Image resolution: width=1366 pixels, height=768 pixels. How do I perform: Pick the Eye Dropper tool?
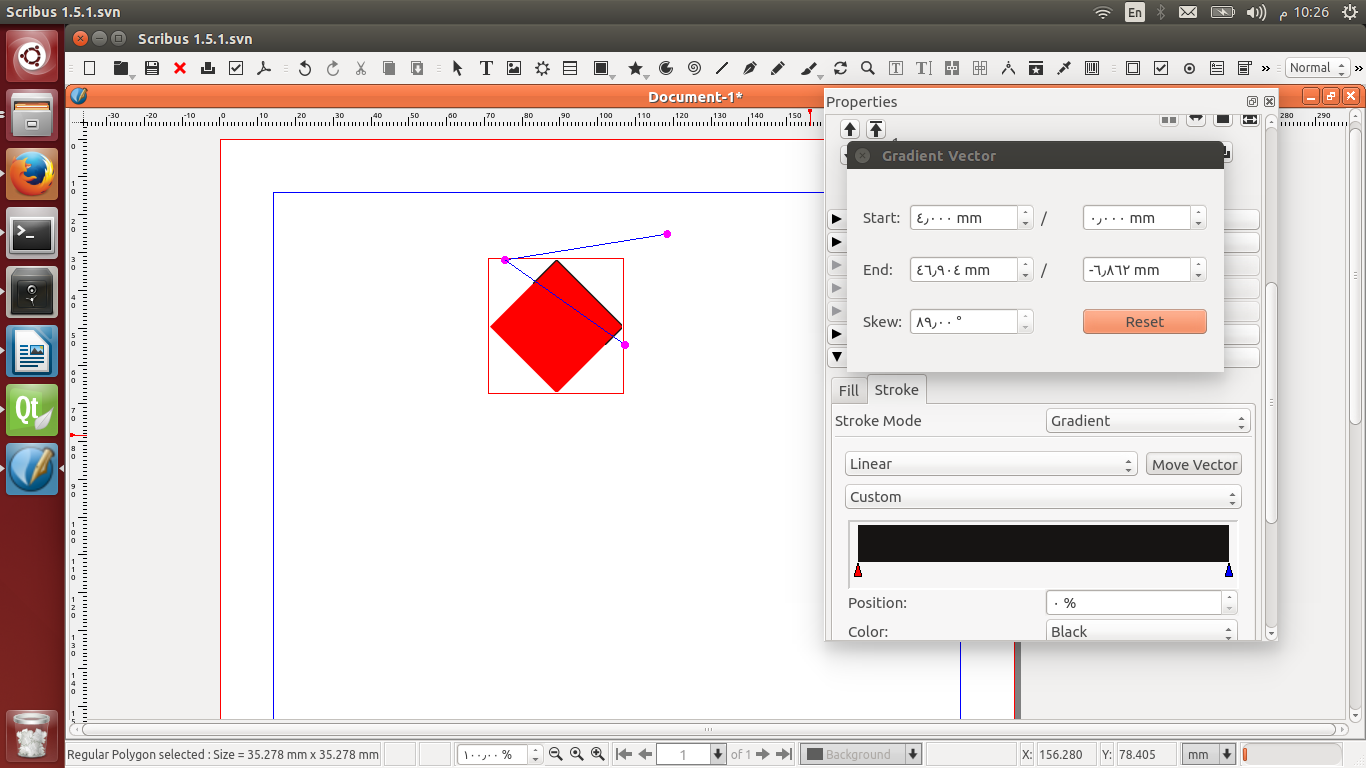(x=1064, y=68)
